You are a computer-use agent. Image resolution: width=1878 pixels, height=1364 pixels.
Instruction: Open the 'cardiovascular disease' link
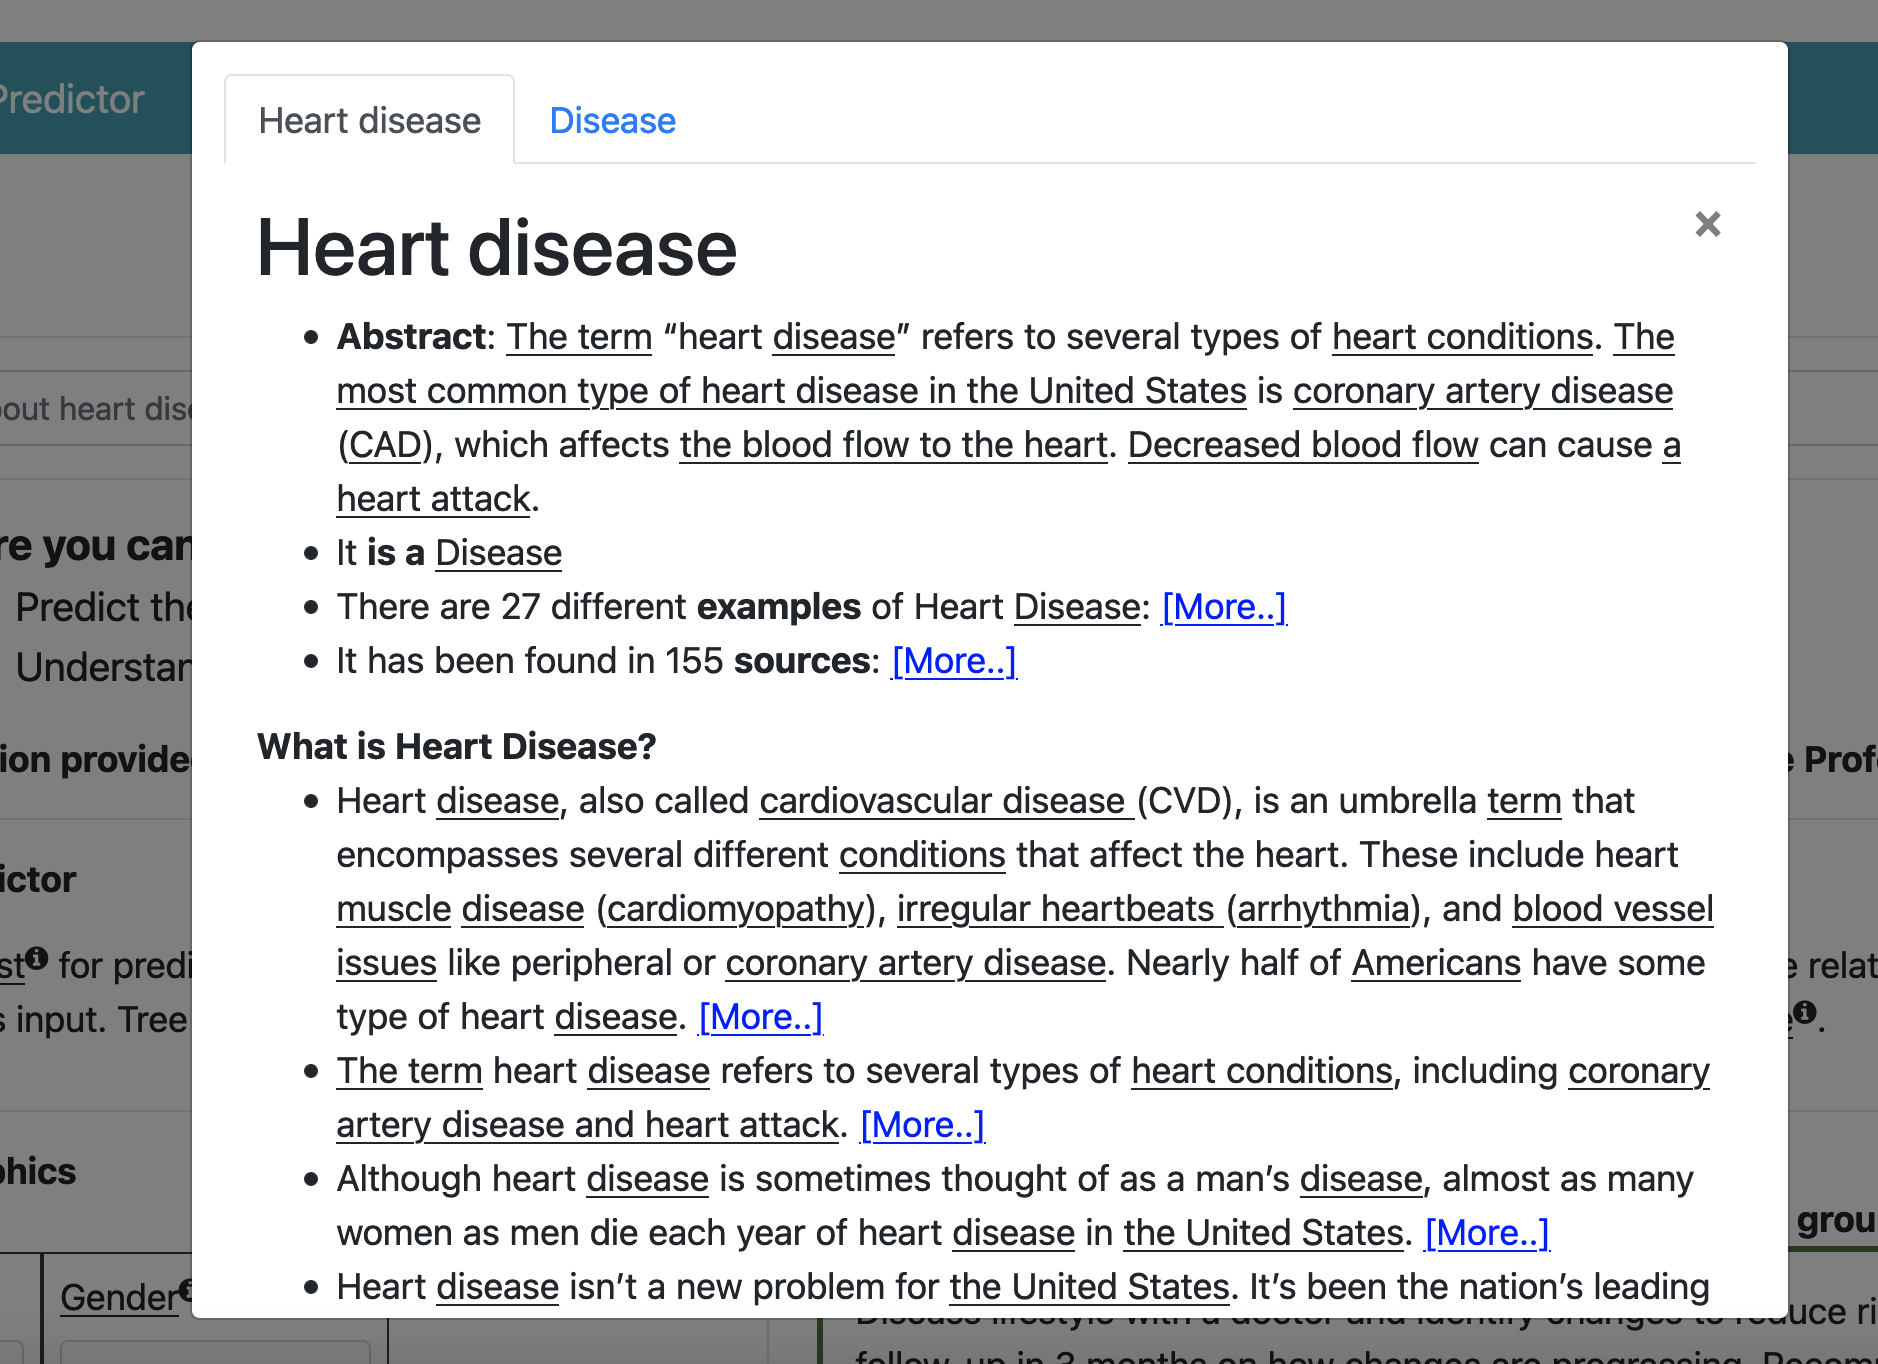[x=945, y=801]
